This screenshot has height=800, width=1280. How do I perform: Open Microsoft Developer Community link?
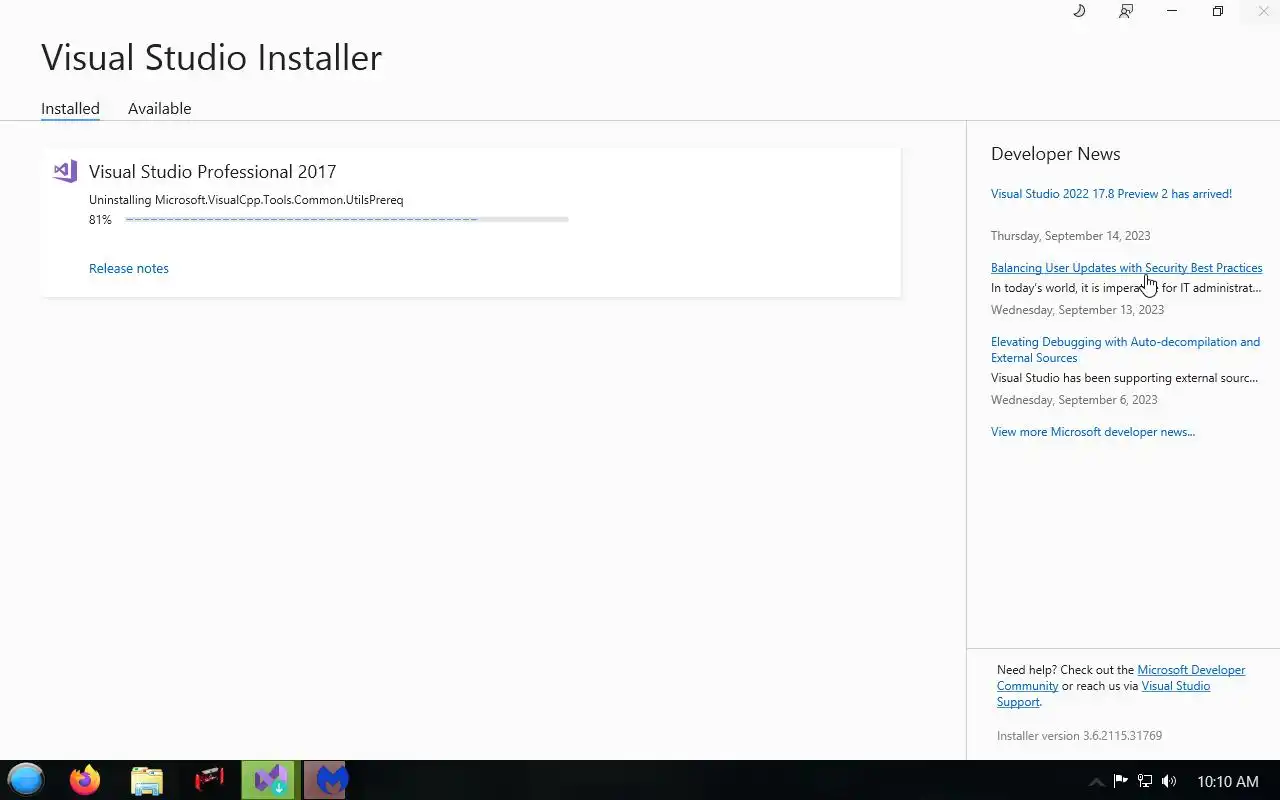click(x=1121, y=678)
